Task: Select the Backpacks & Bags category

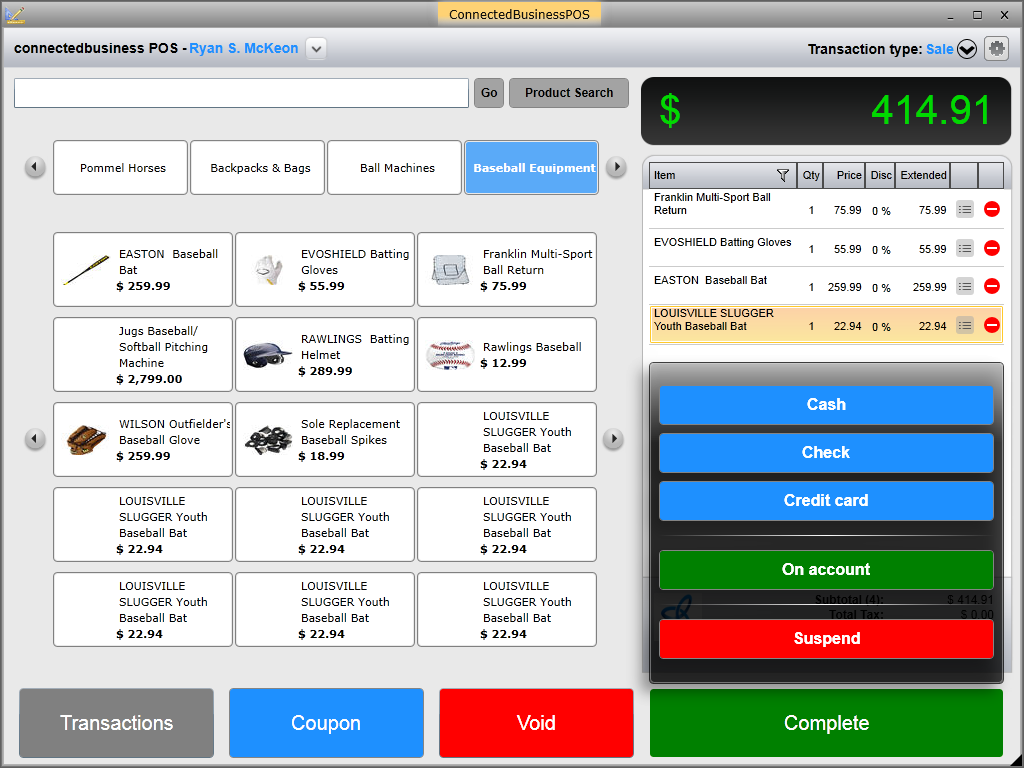Action: click(x=257, y=168)
